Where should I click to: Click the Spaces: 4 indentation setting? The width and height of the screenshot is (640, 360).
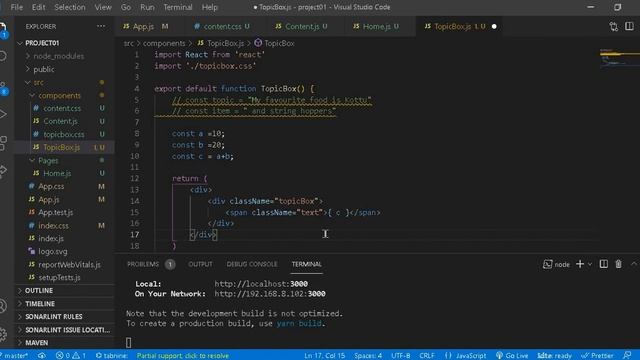[x=368, y=356]
